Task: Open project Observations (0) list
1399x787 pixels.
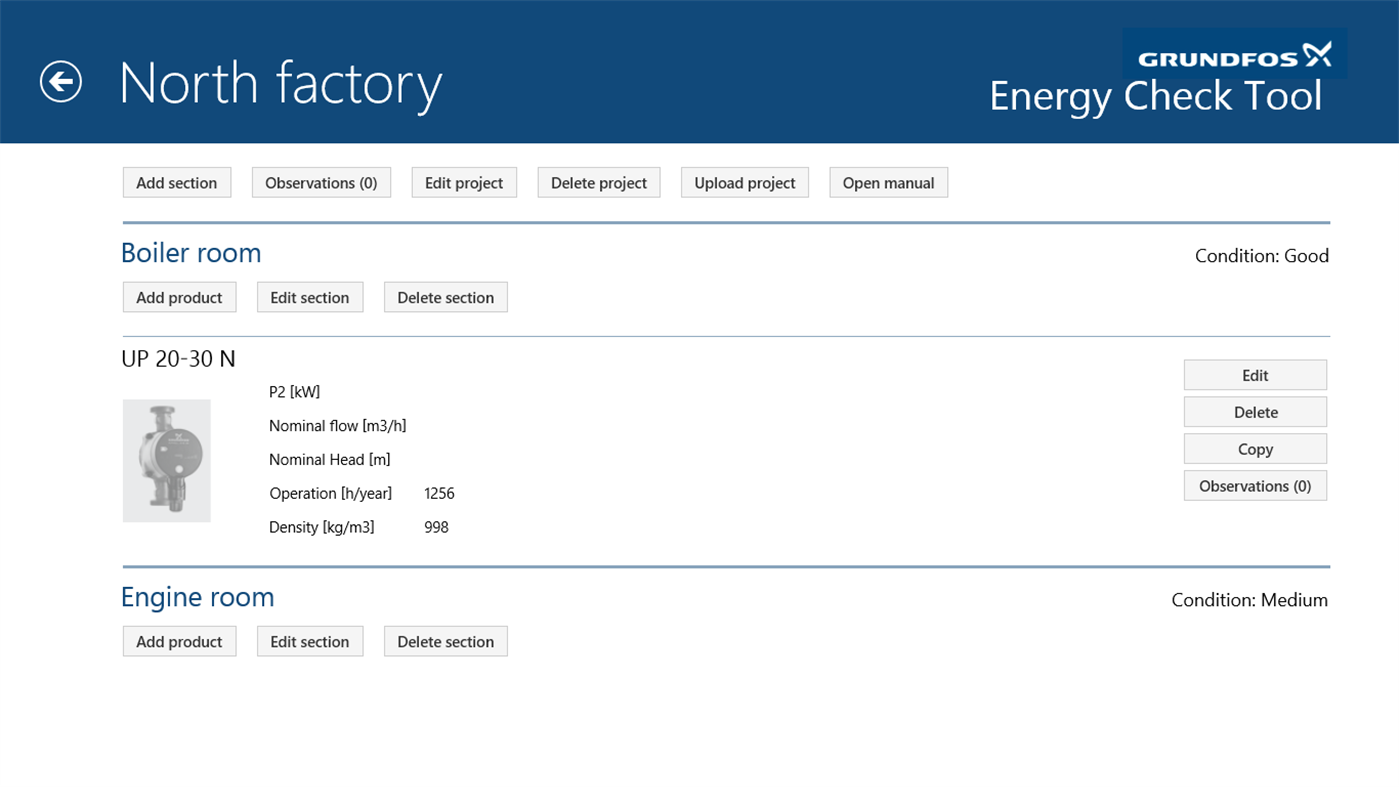Action: click(x=321, y=182)
